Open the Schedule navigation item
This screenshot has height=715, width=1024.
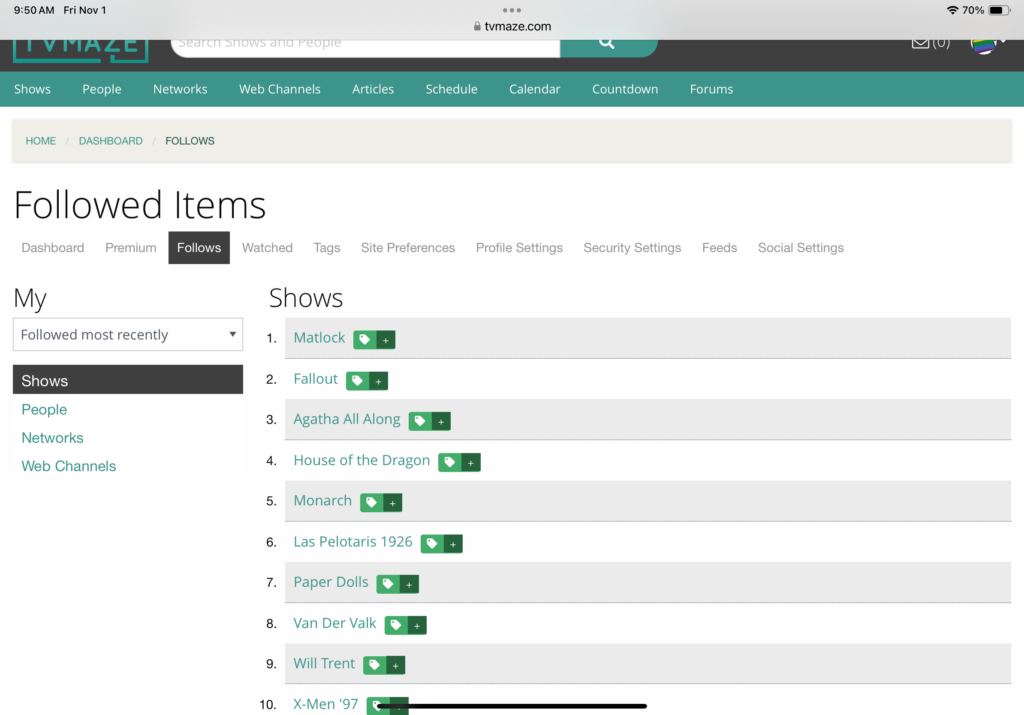click(x=451, y=89)
